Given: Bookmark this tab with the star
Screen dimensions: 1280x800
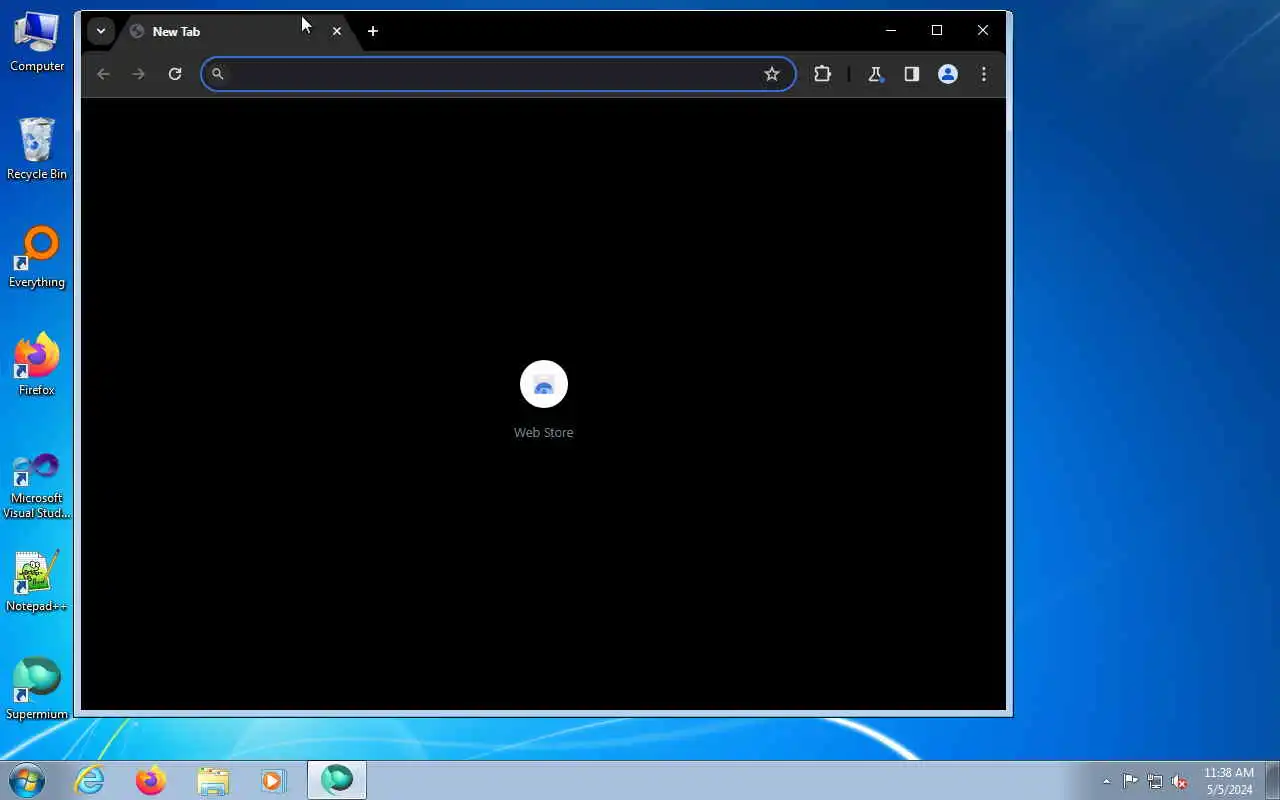Looking at the screenshot, I should coord(772,74).
